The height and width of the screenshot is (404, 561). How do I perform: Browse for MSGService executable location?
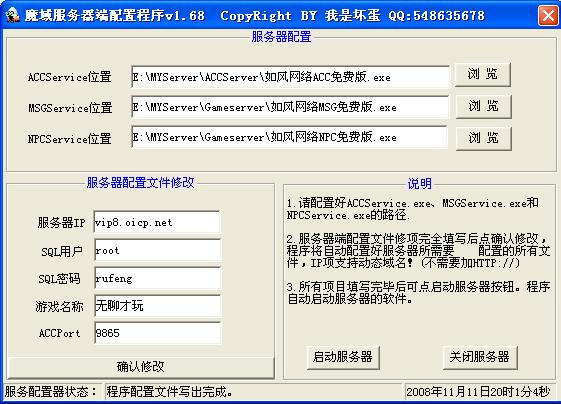(483, 106)
